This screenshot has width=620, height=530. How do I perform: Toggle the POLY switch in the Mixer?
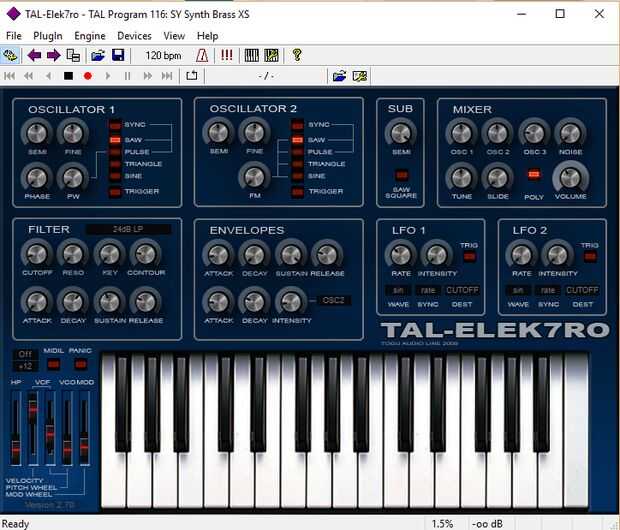[534, 174]
